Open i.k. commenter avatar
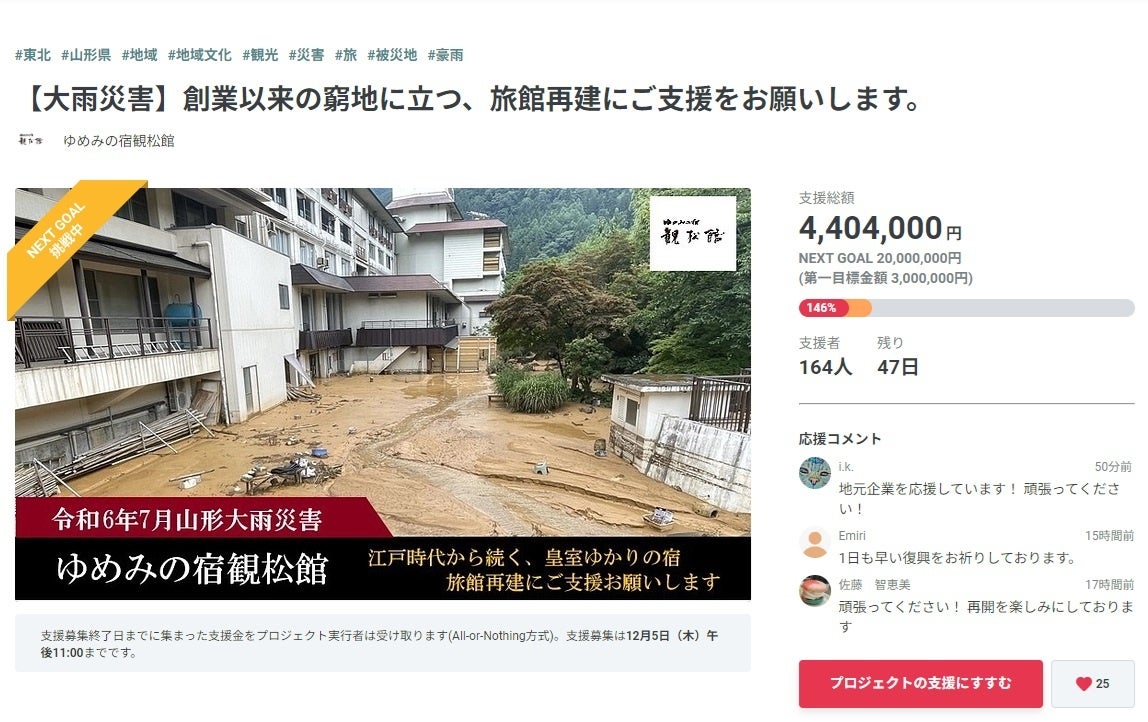The width and height of the screenshot is (1148, 722). click(x=814, y=473)
